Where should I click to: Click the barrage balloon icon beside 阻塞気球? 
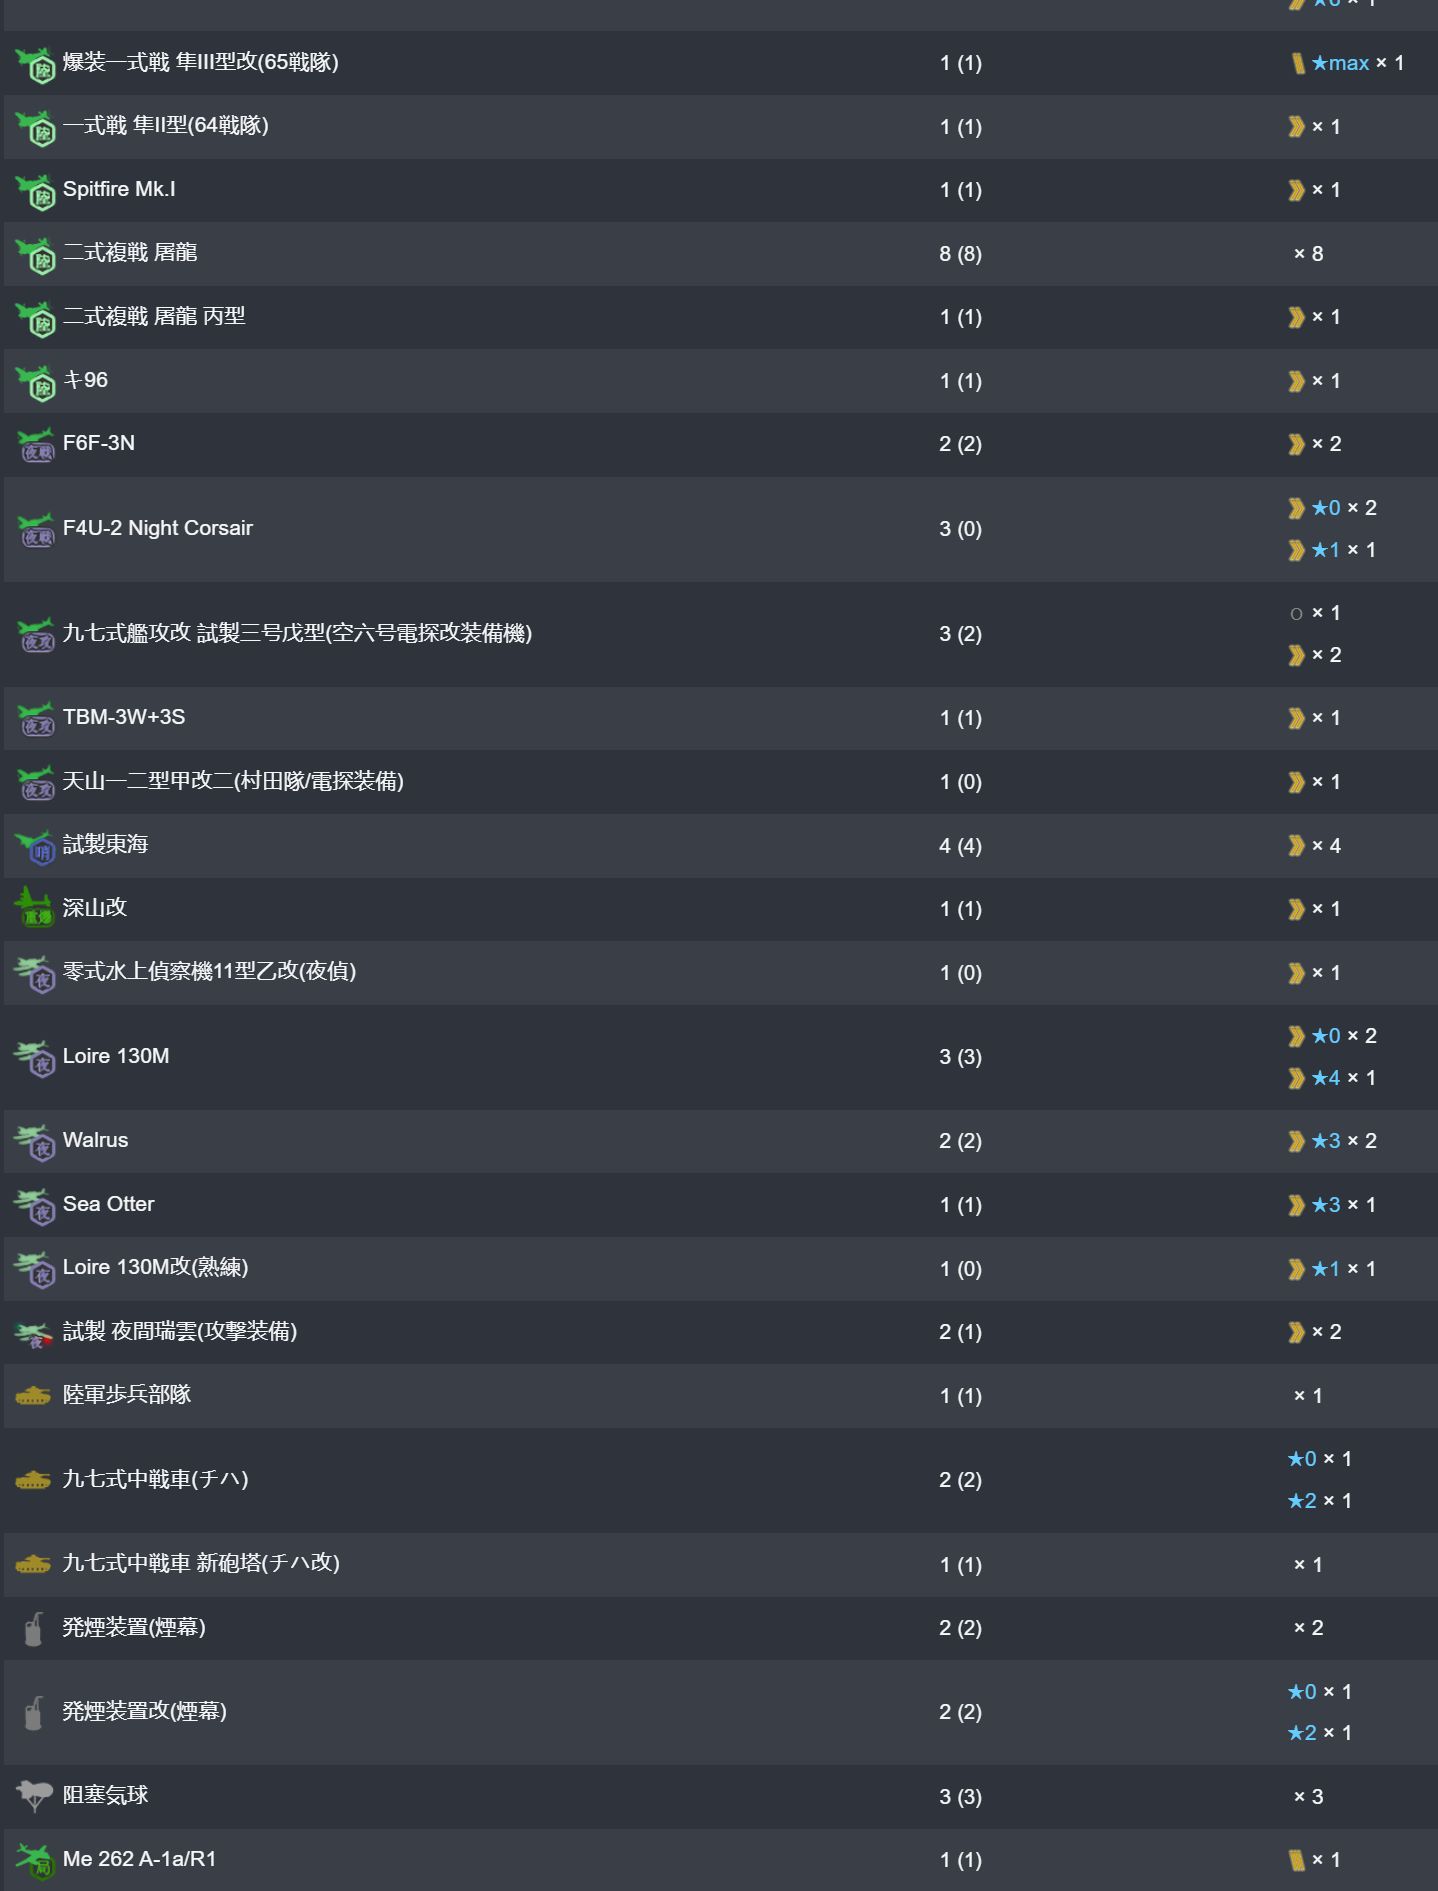coord(34,1796)
